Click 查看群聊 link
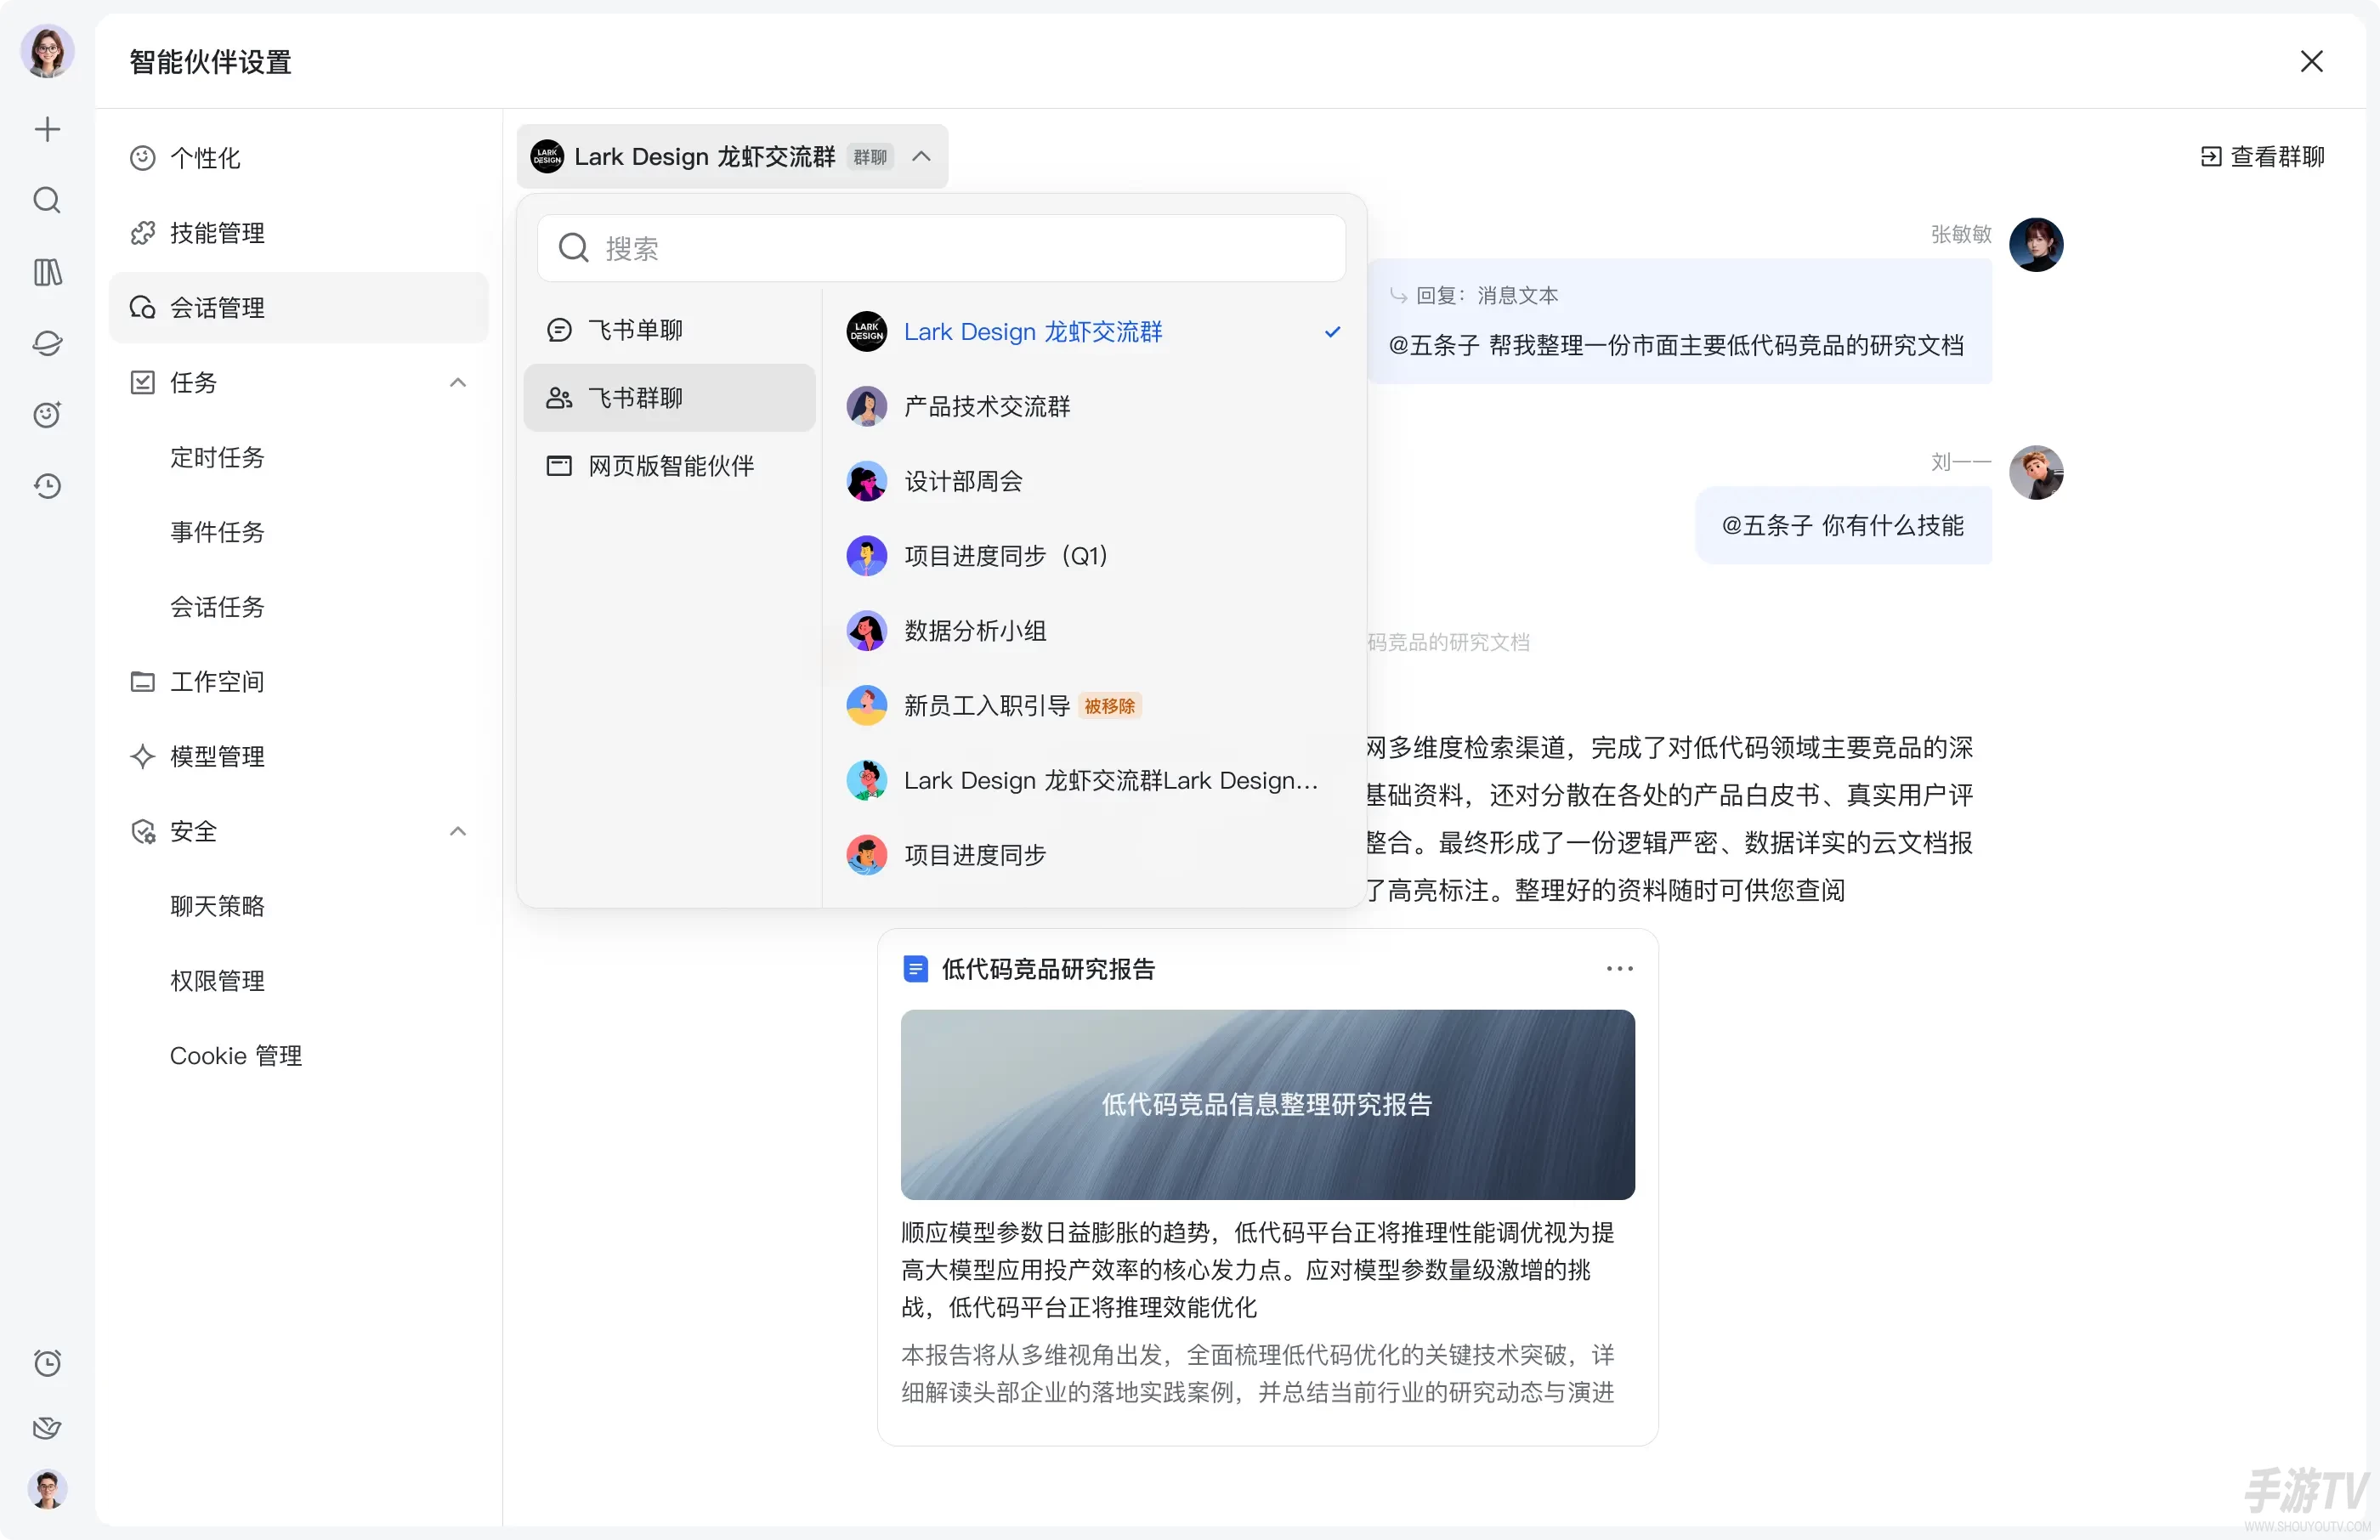The height and width of the screenshot is (1540, 2380). click(2262, 157)
